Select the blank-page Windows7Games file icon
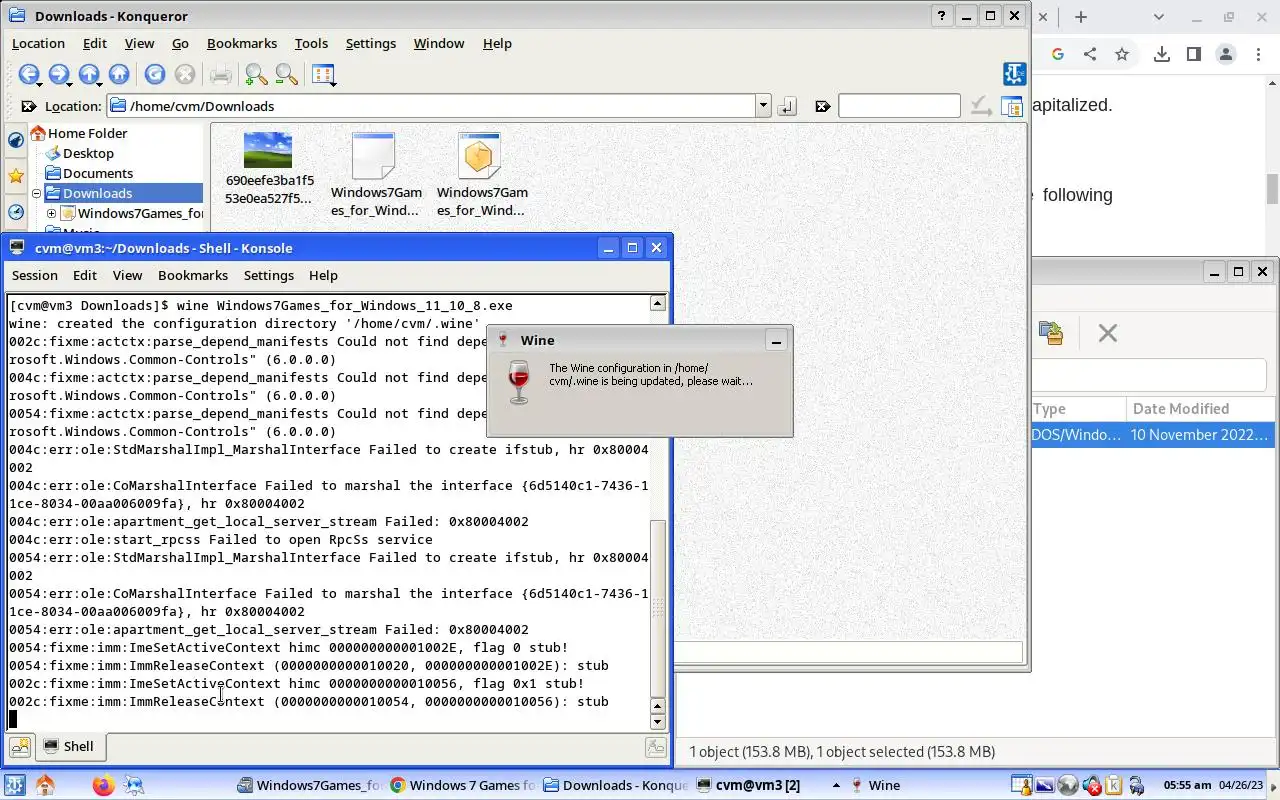Image resolution: width=1280 pixels, height=800 pixels. pyautogui.click(x=374, y=156)
